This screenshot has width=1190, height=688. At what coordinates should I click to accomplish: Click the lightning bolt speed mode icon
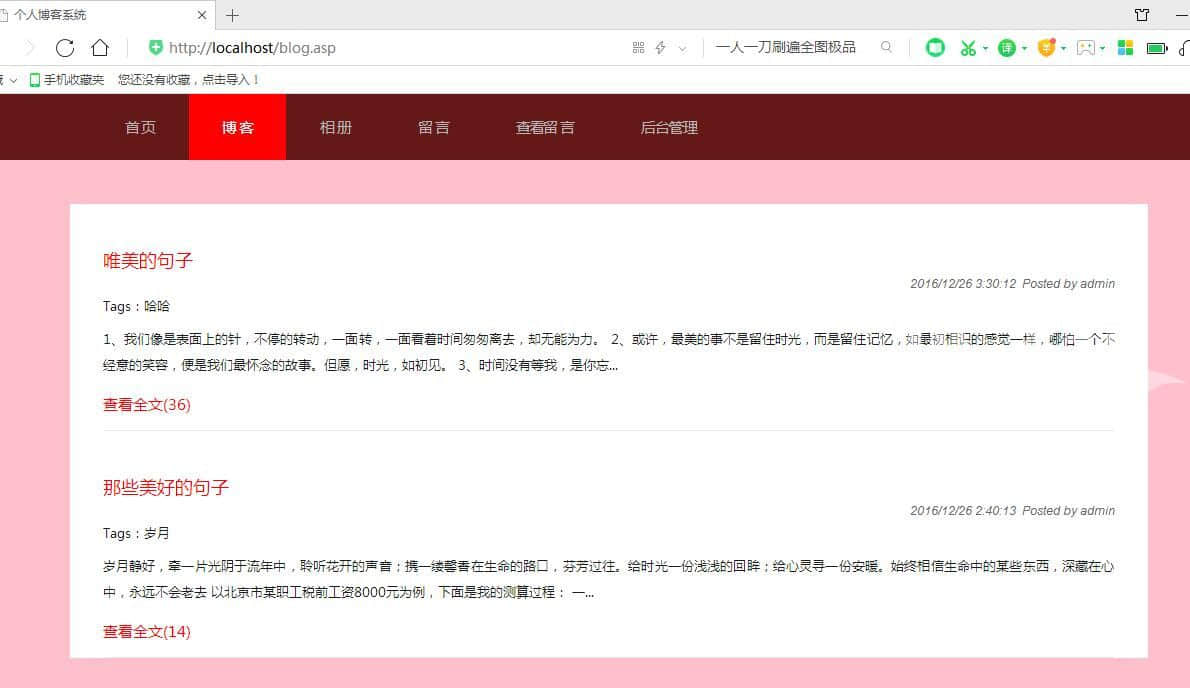(660, 48)
